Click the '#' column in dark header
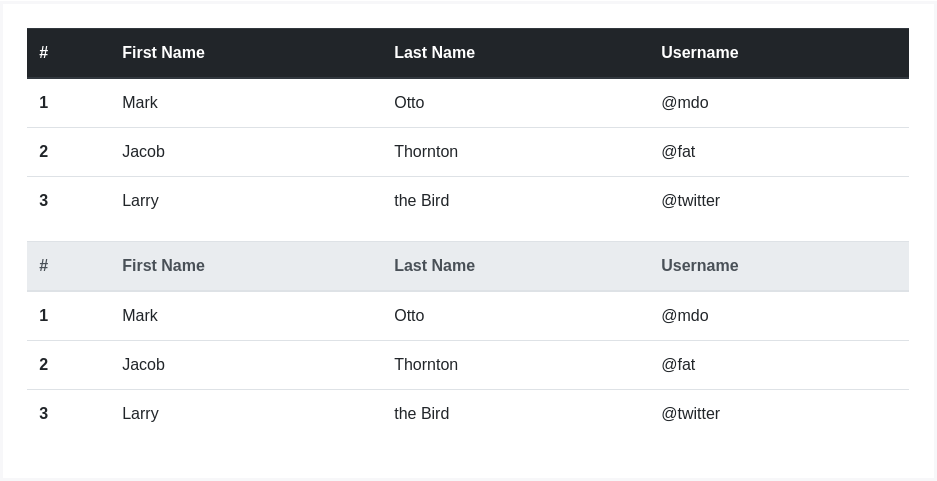The width and height of the screenshot is (937, 481). click(44, 53)
